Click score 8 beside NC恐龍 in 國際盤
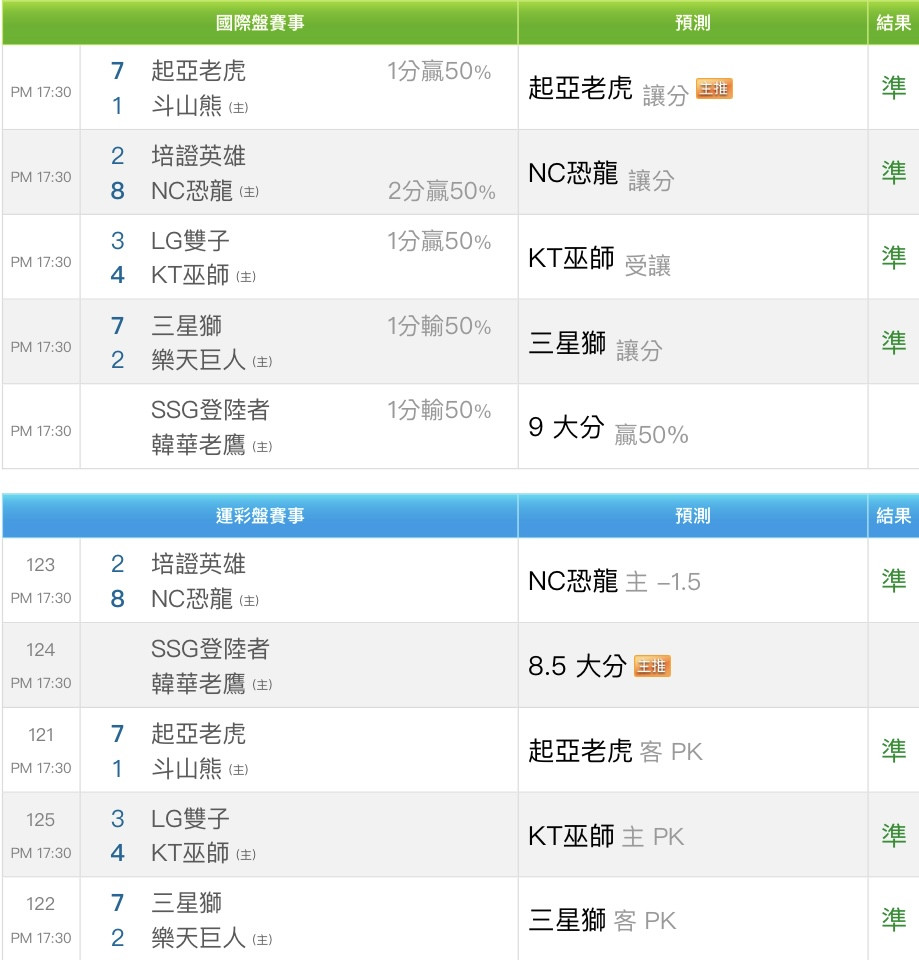Viewport: 919px width, 960px height. tap(118, 191)
